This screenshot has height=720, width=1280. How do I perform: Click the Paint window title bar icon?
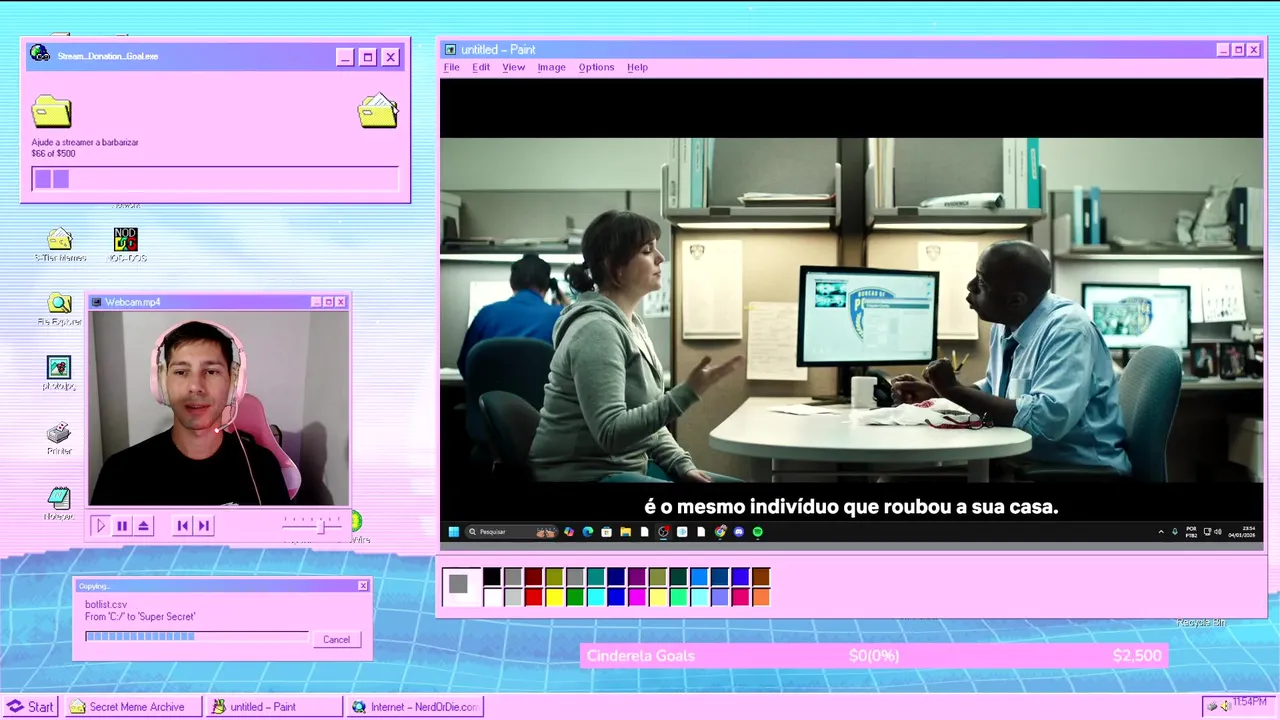point(450,50)
